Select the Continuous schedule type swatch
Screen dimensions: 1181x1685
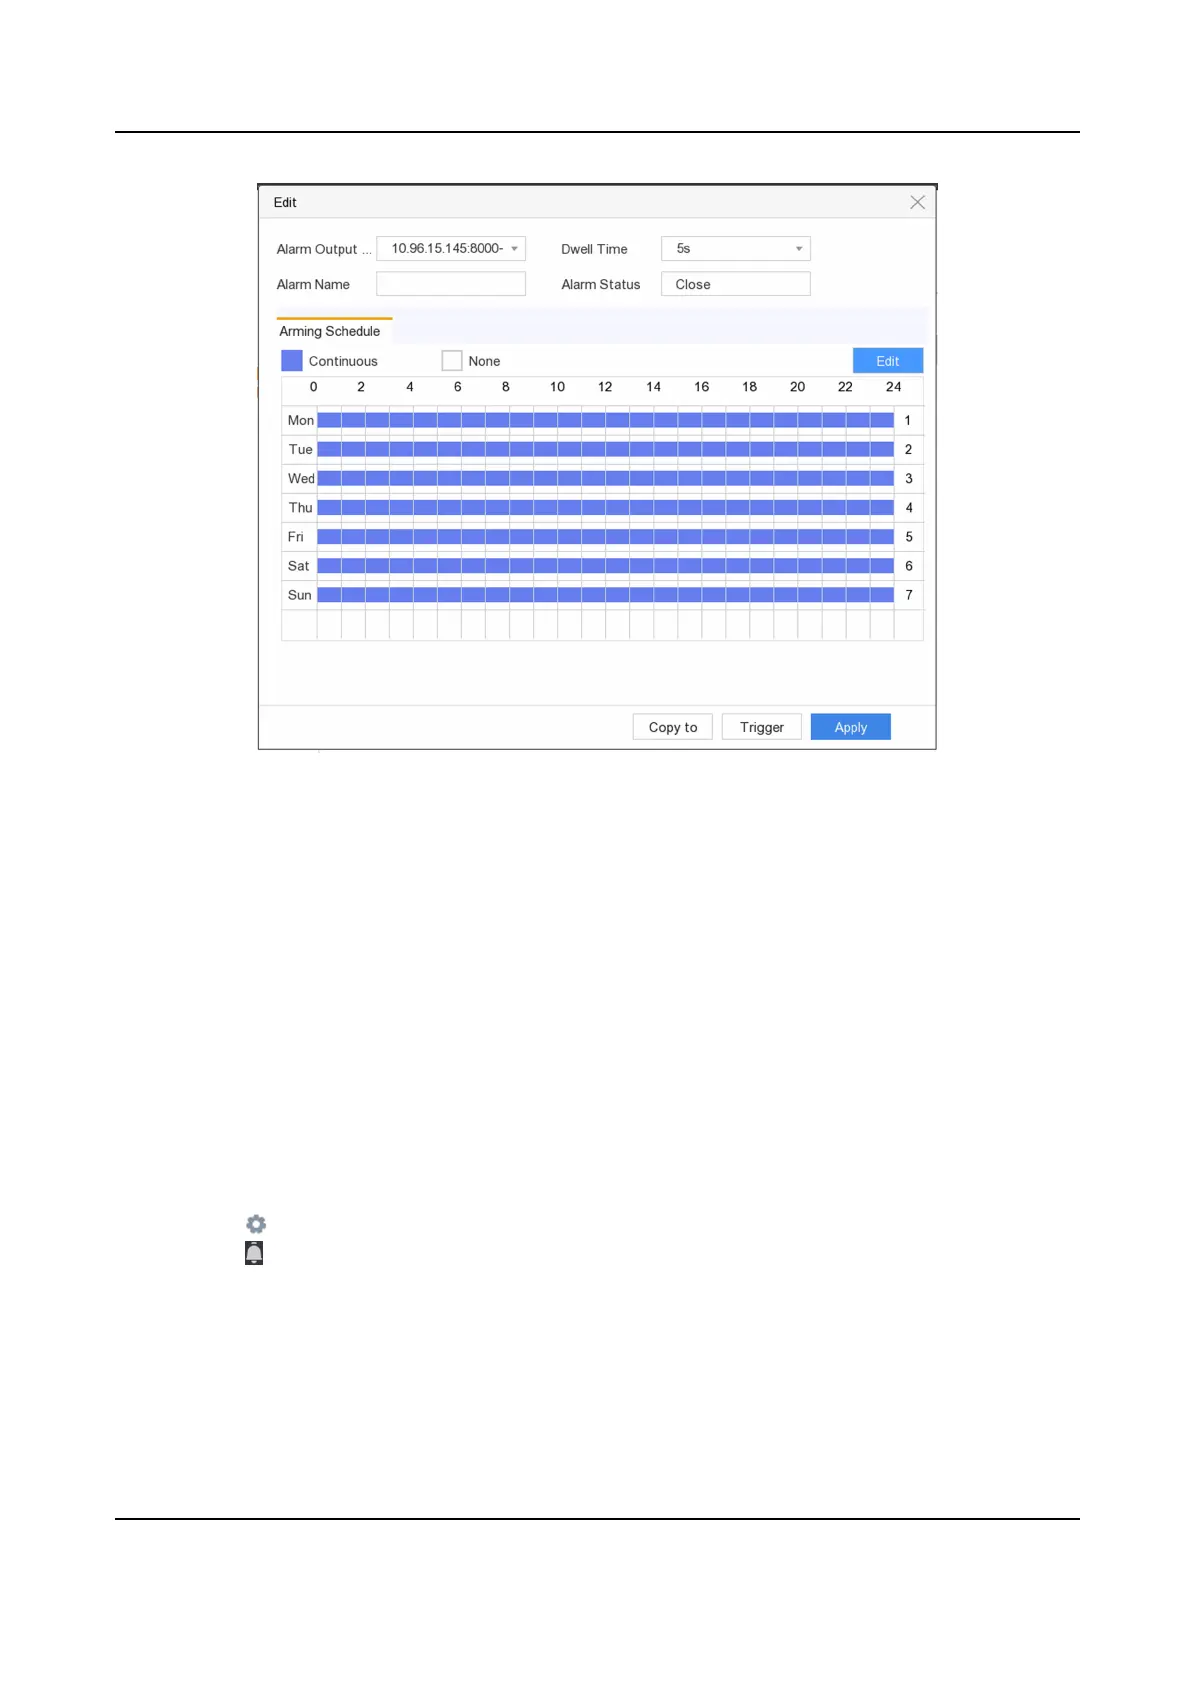[x=292, y=361]
